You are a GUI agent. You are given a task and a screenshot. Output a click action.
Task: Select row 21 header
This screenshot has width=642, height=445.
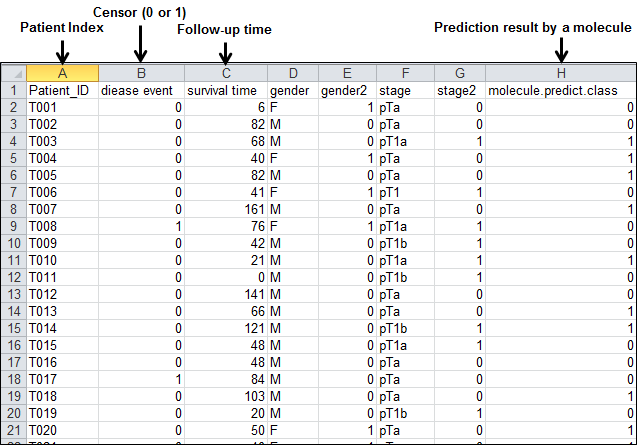(14, 430)
